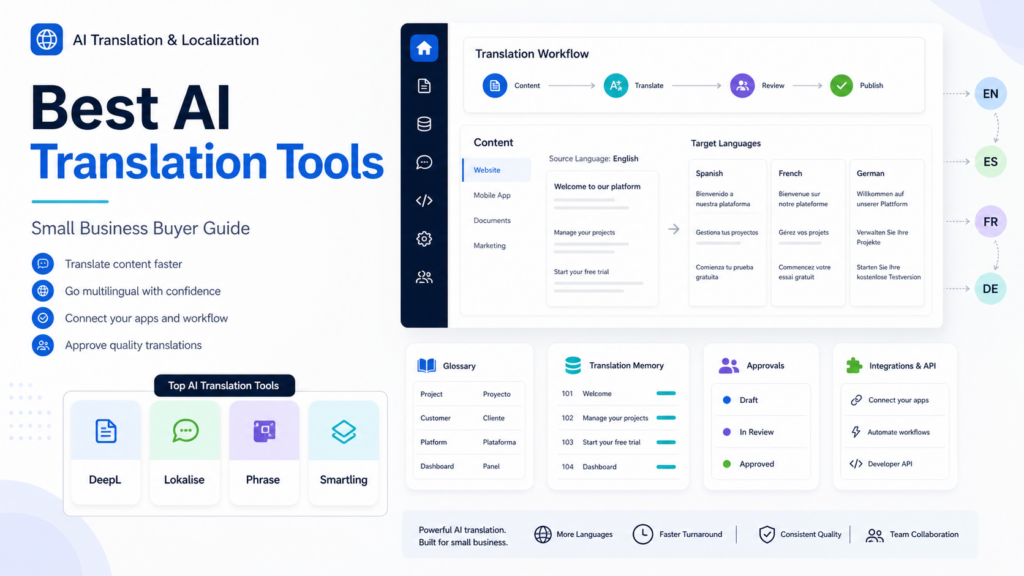Click the people icon beside Team Collaboration
The width and height of the screenshot is (1024, 576).
874,535
